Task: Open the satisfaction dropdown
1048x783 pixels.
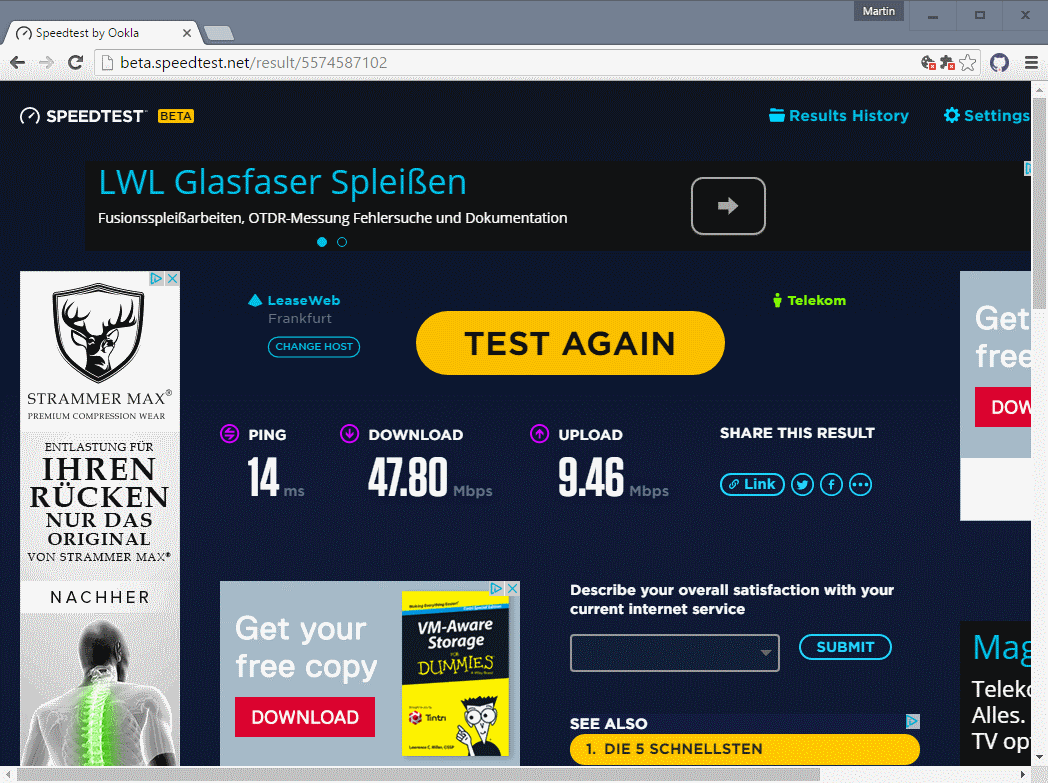Action: 674,653
